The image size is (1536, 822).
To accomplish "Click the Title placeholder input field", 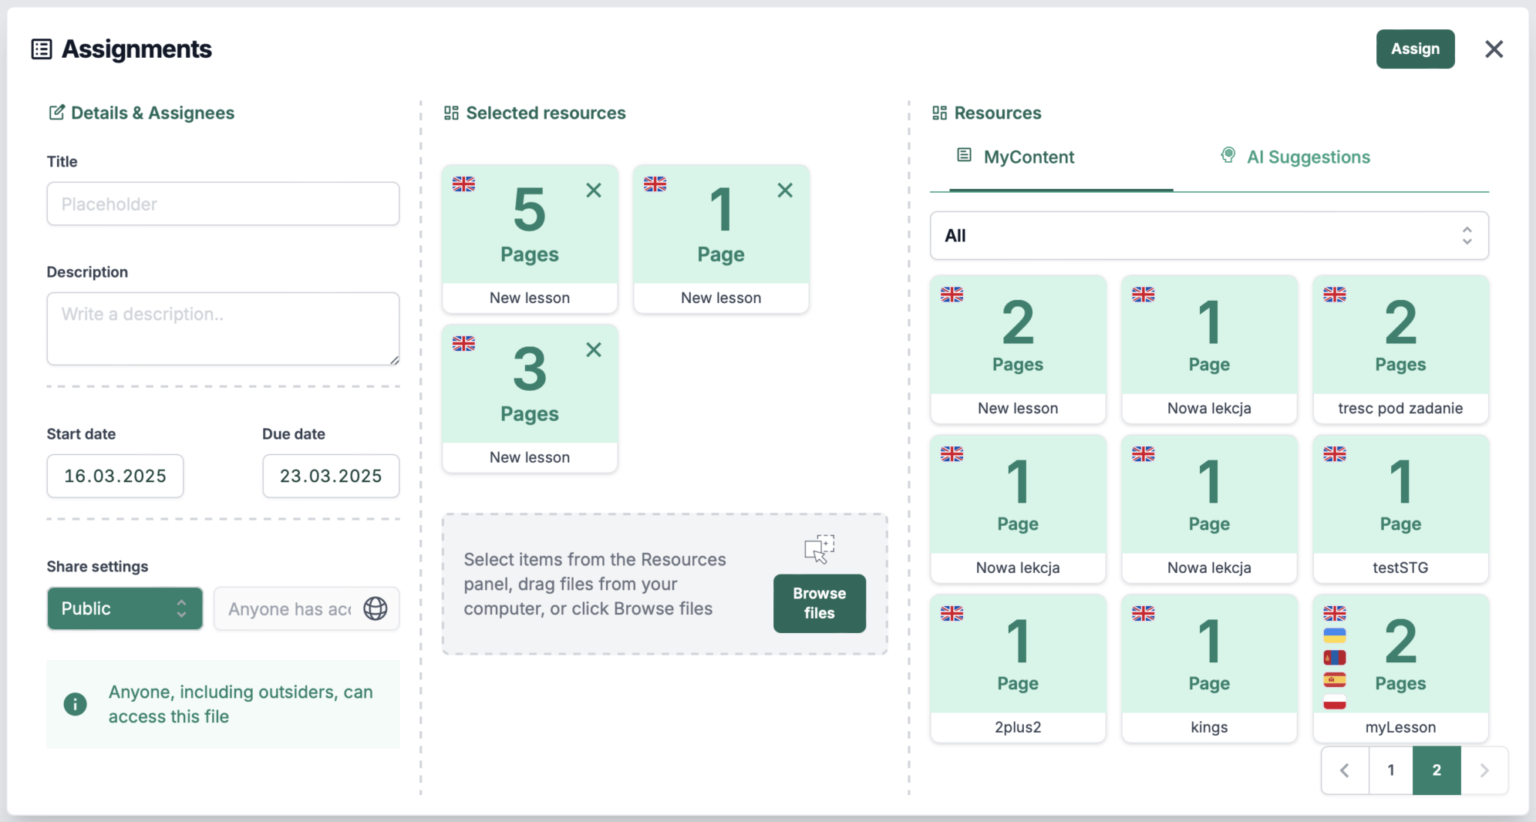I will (x=222, y=203).
